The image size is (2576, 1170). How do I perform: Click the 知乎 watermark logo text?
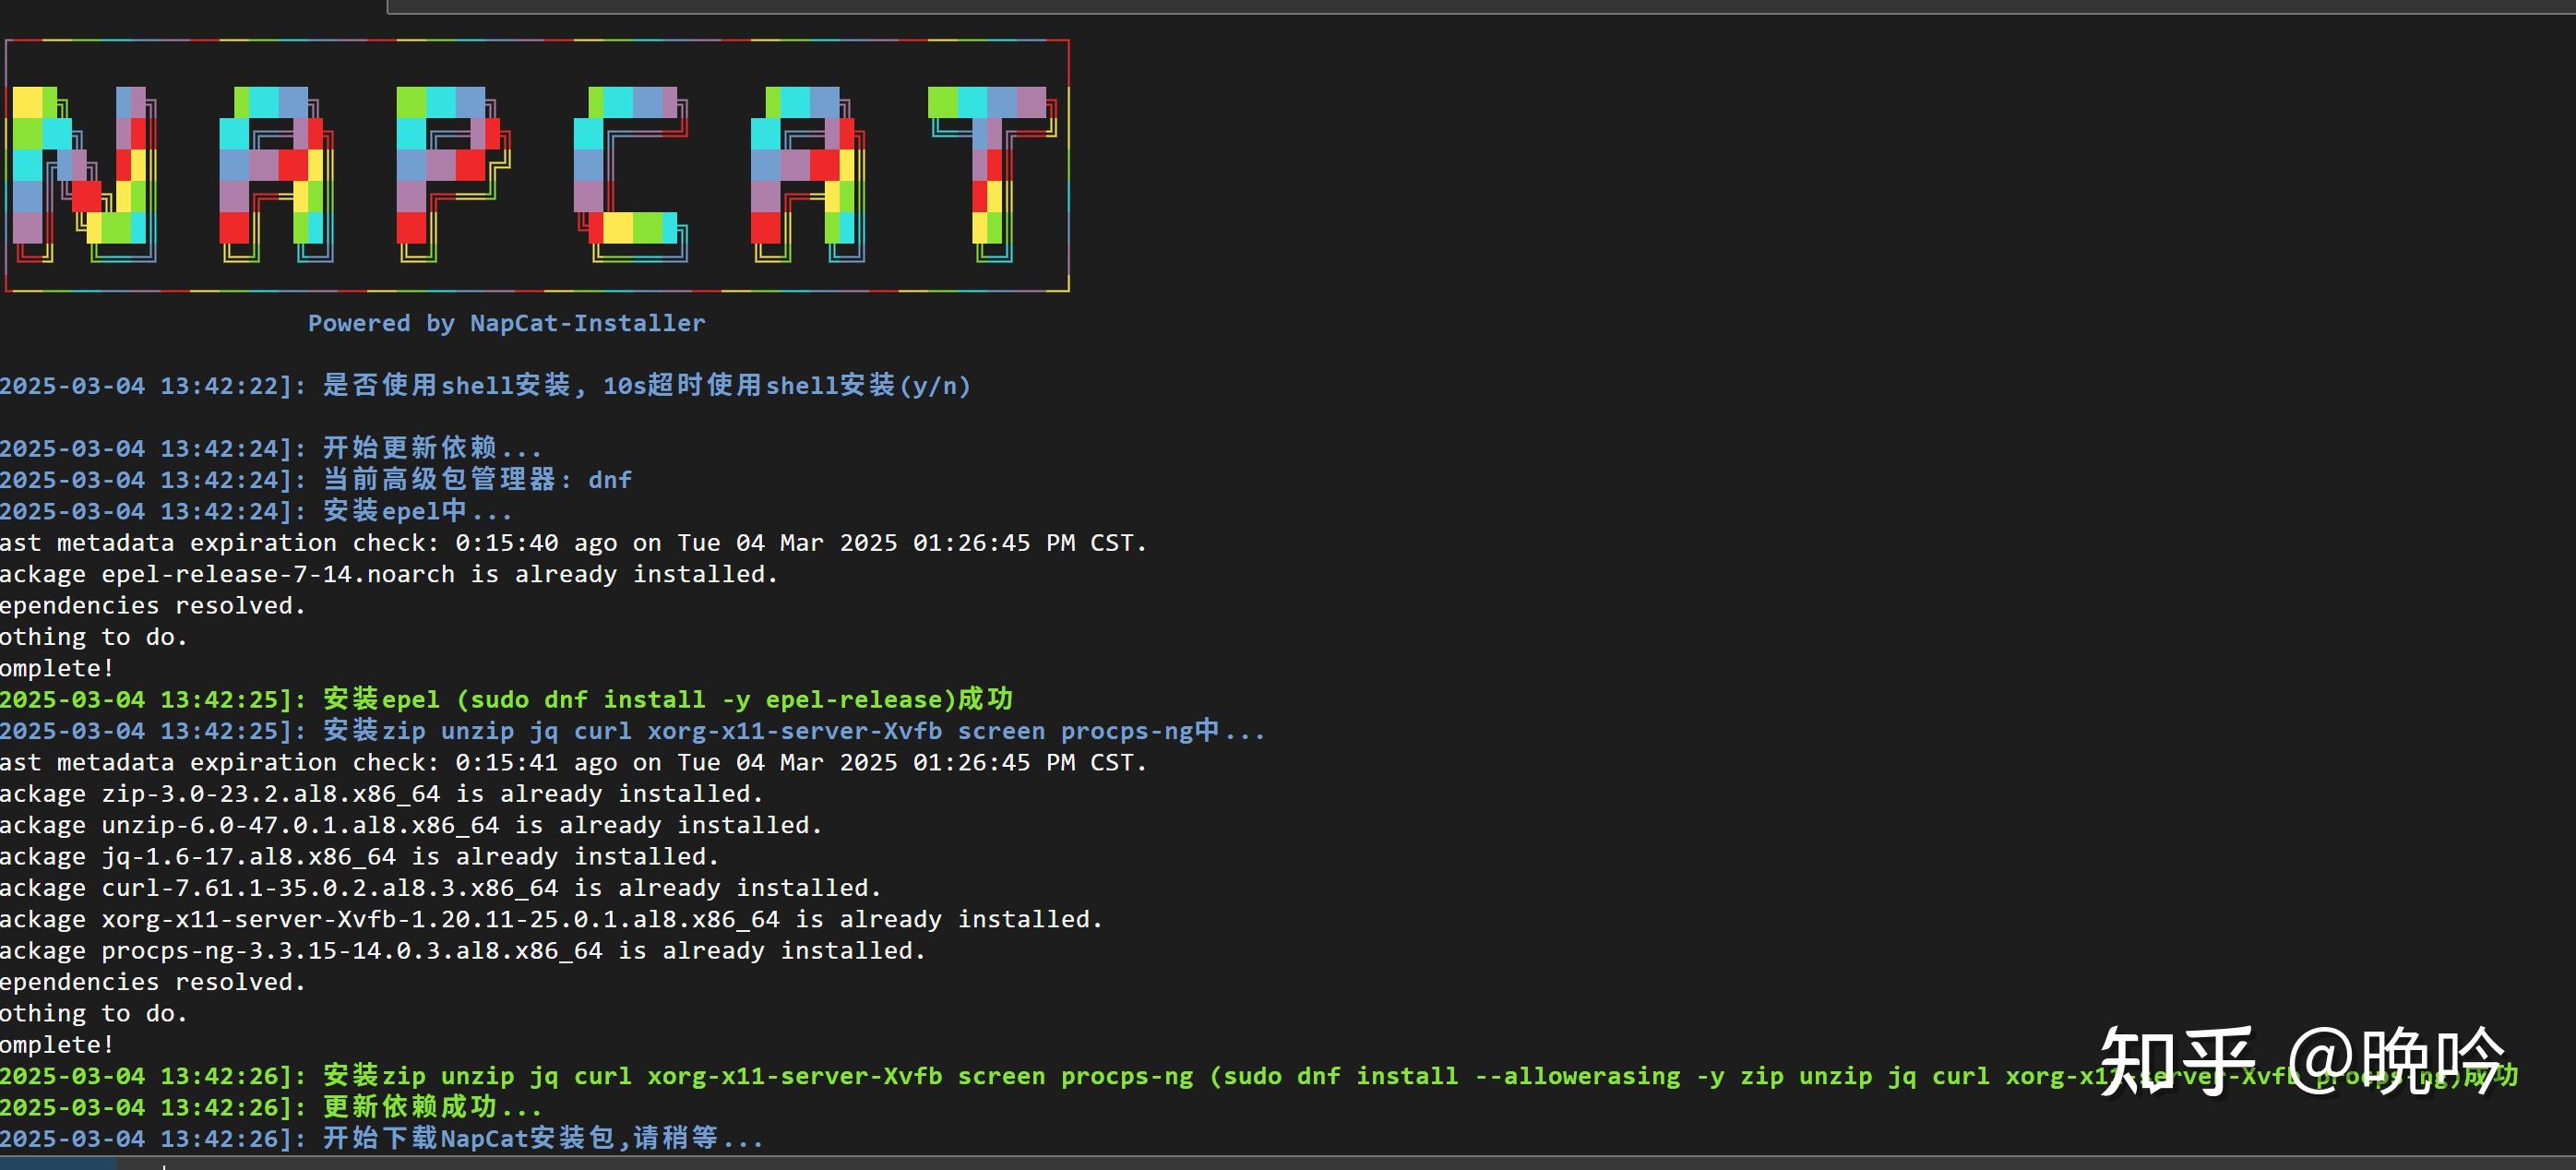[x=2177, y=1062]
